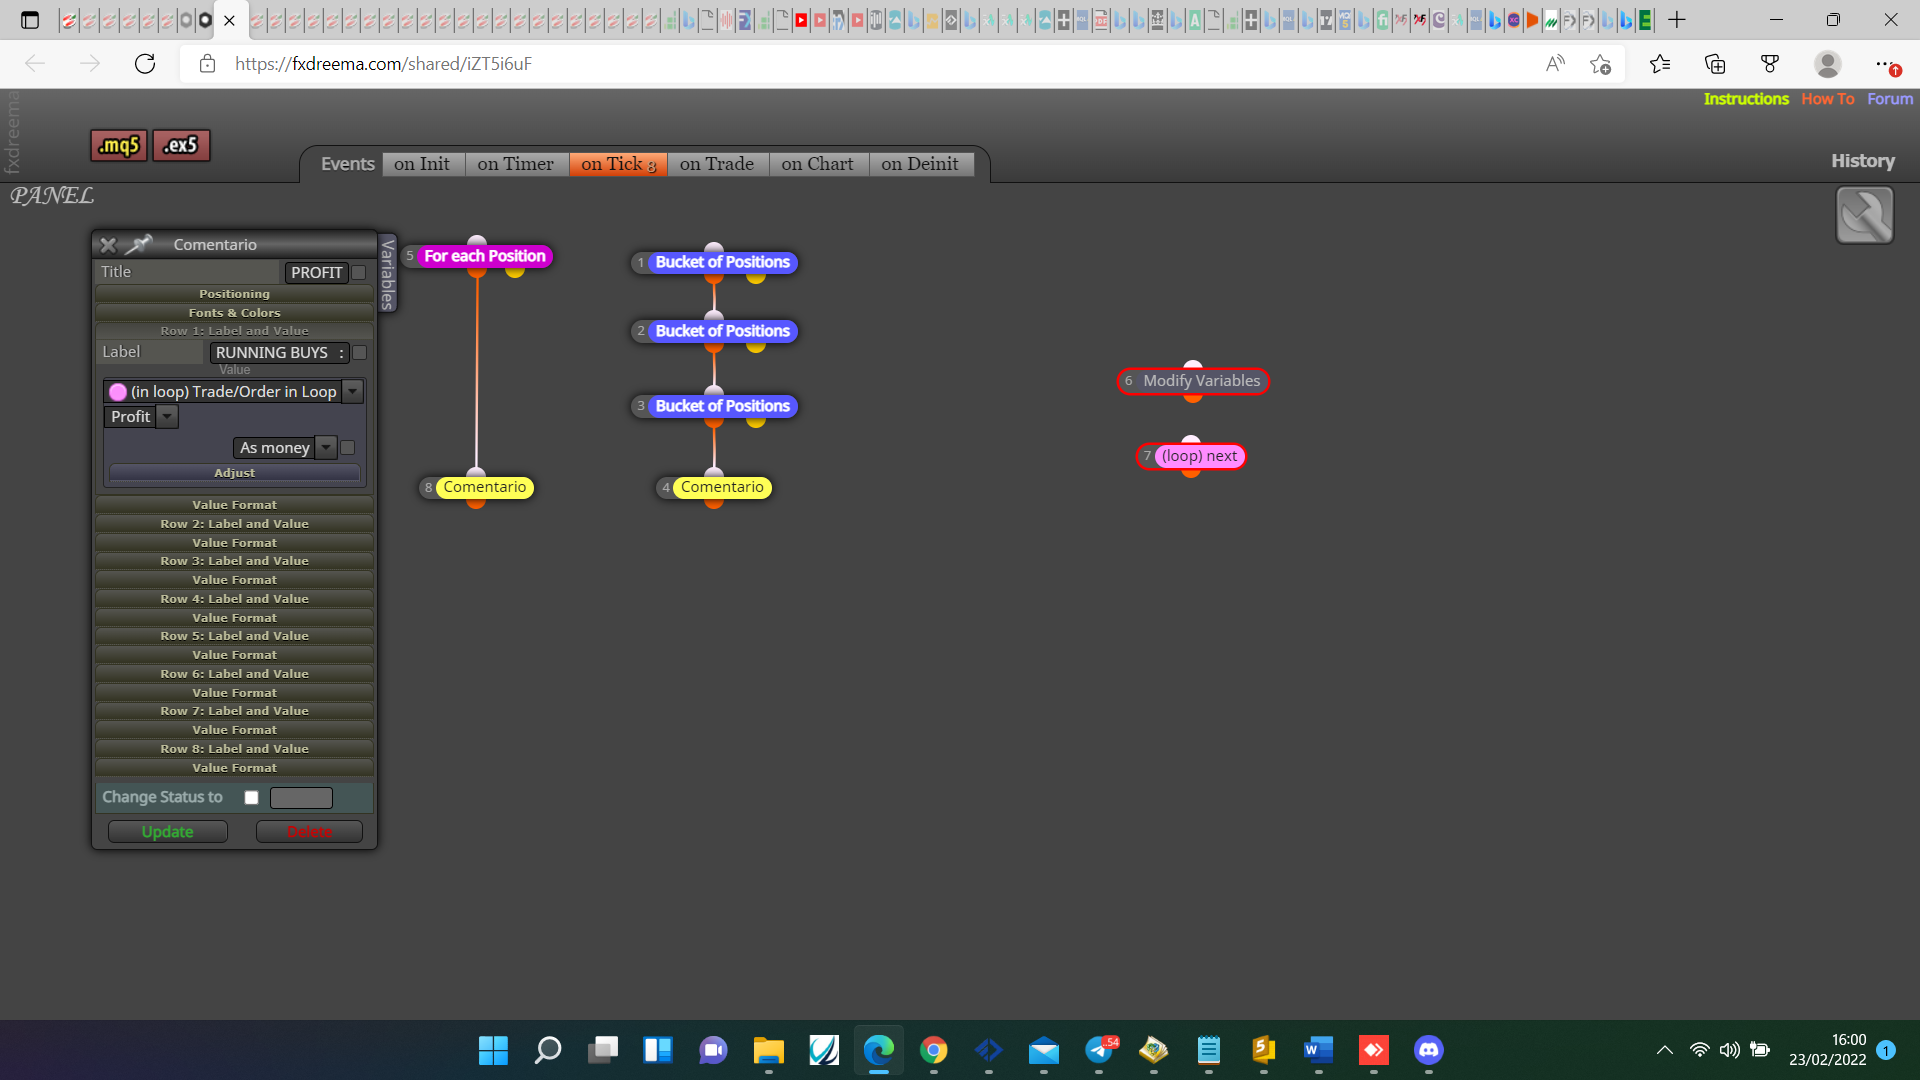Expand the Fonts & Colors section
1920x1080 pixels.
[234, 313]
